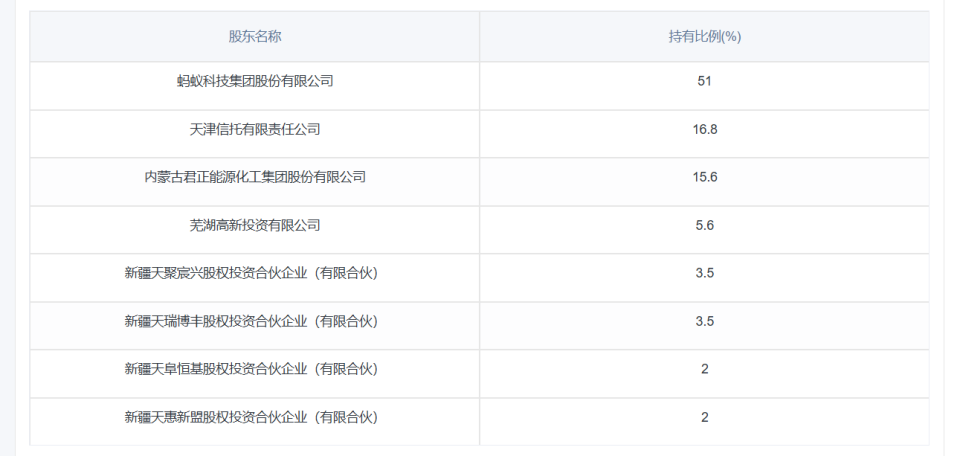Screen dimensions: 960x456
Task: Click the 持有比例(%) column header
Action: 704,37
